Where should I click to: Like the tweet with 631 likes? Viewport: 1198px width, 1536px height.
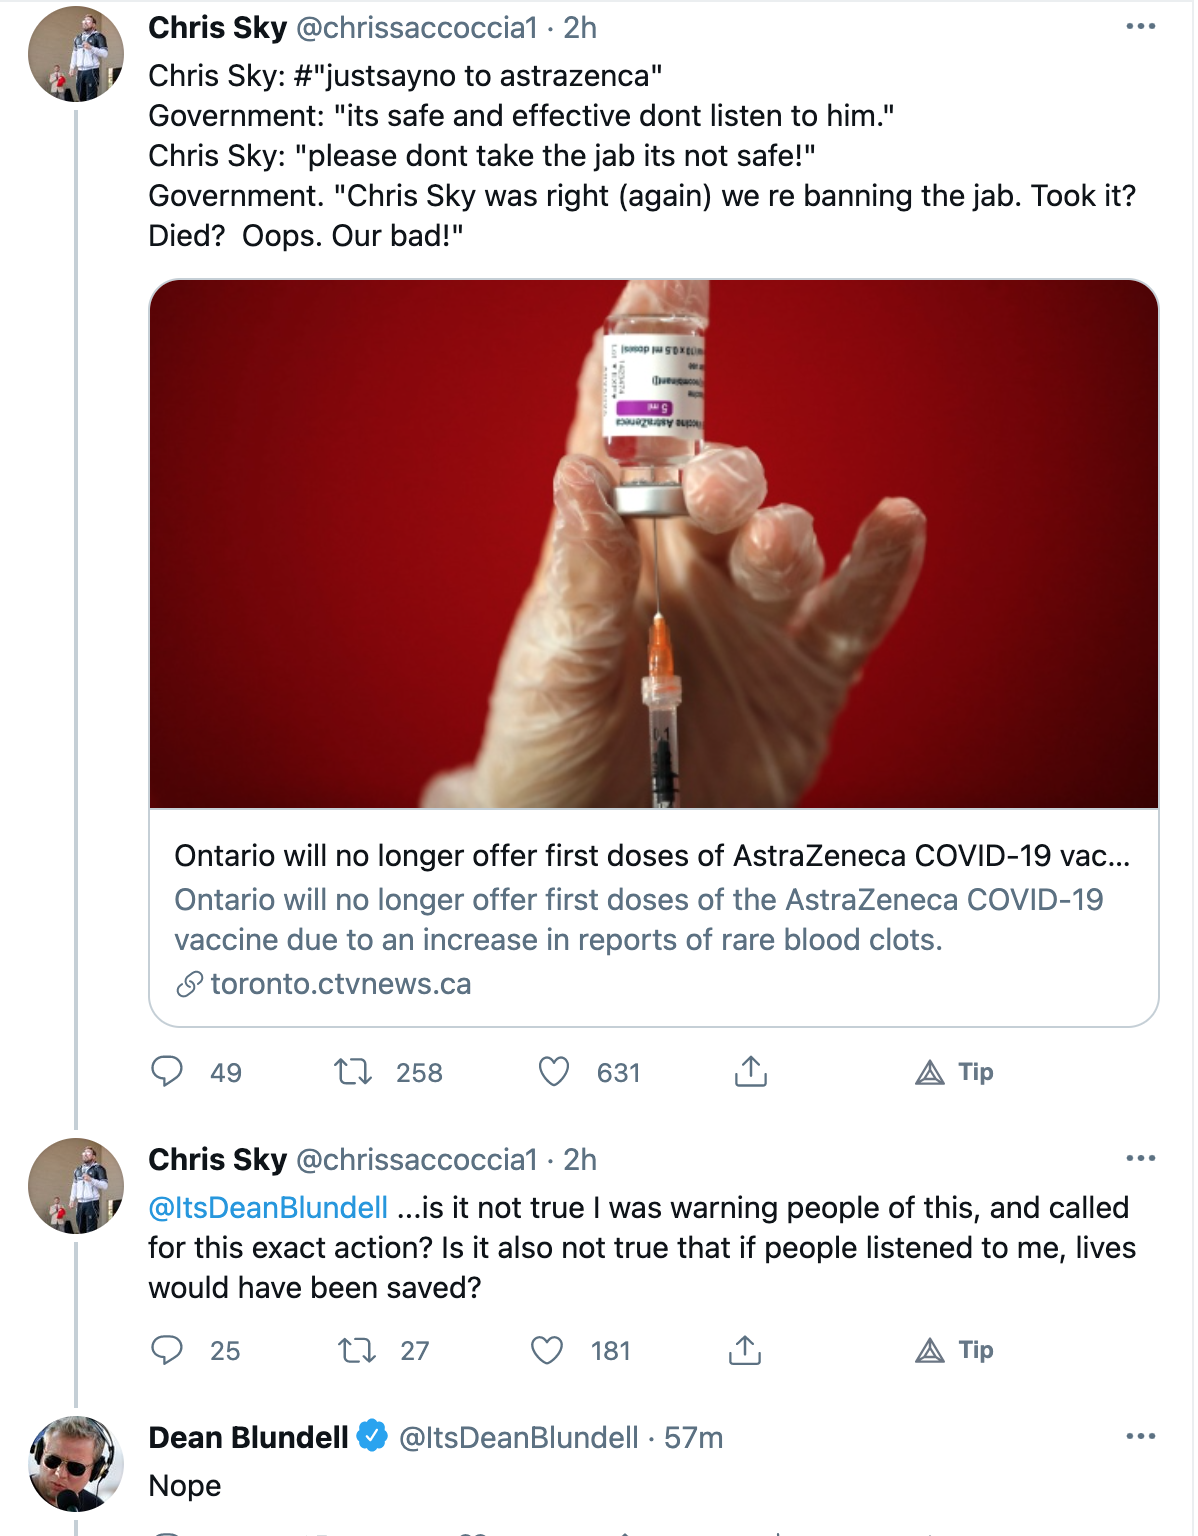(x=554, y=1072)
